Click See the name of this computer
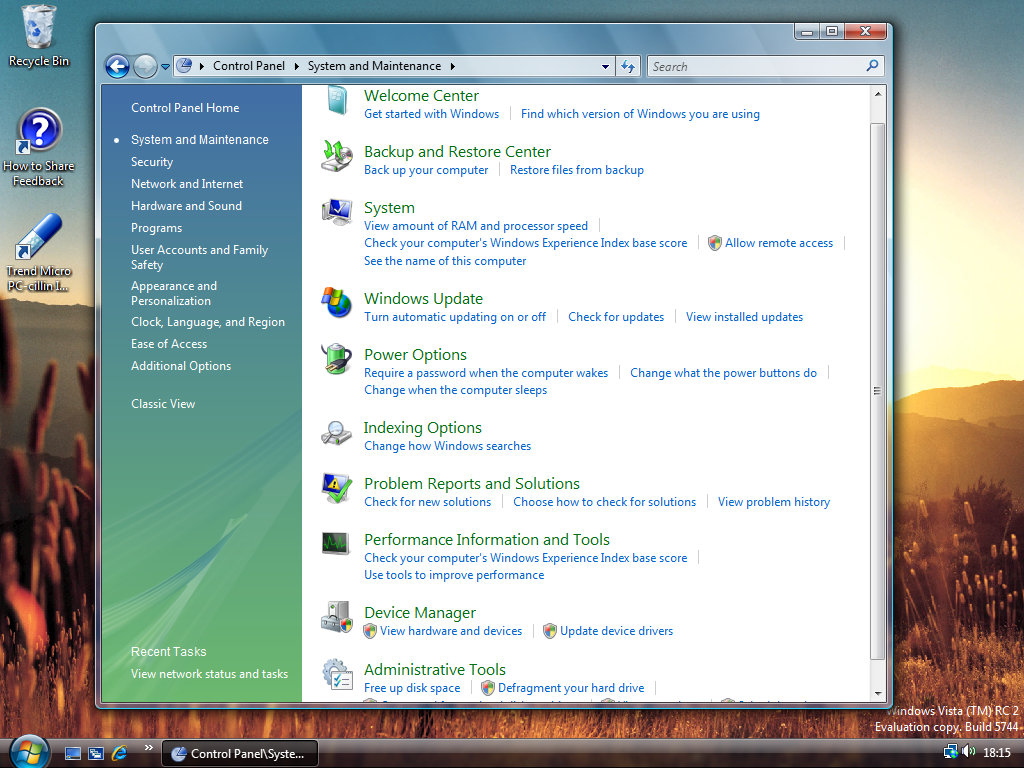This screenshot has width=1024, height=768. coord(445,261)
